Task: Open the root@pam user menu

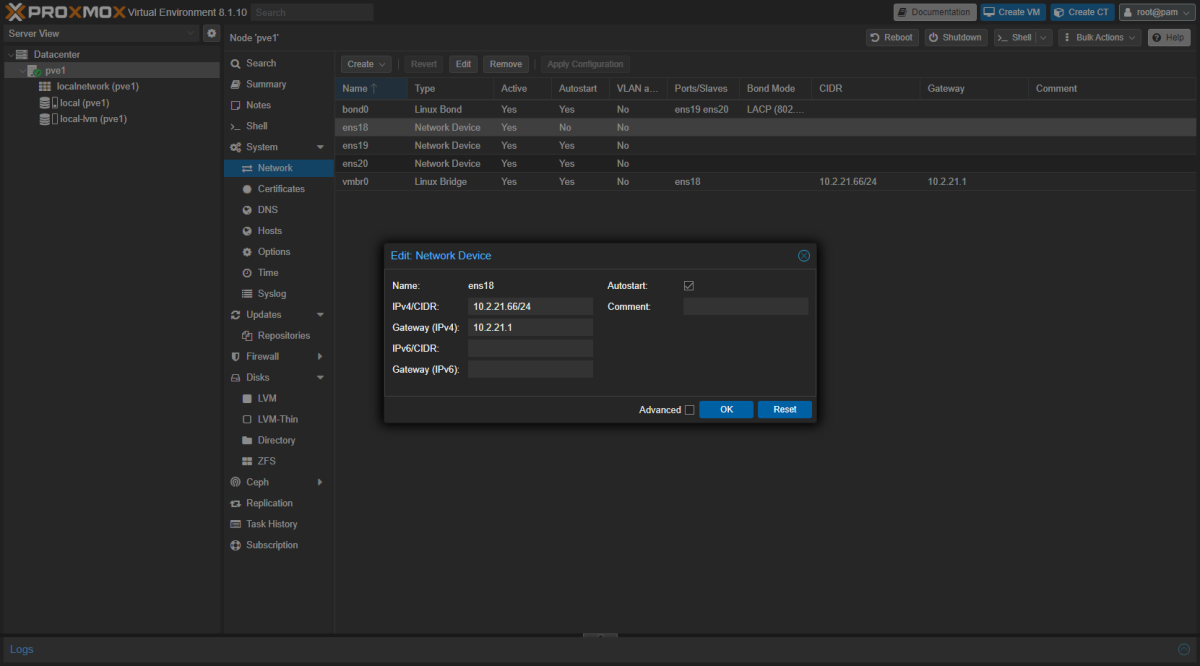Action: [x=1157, y=12]
